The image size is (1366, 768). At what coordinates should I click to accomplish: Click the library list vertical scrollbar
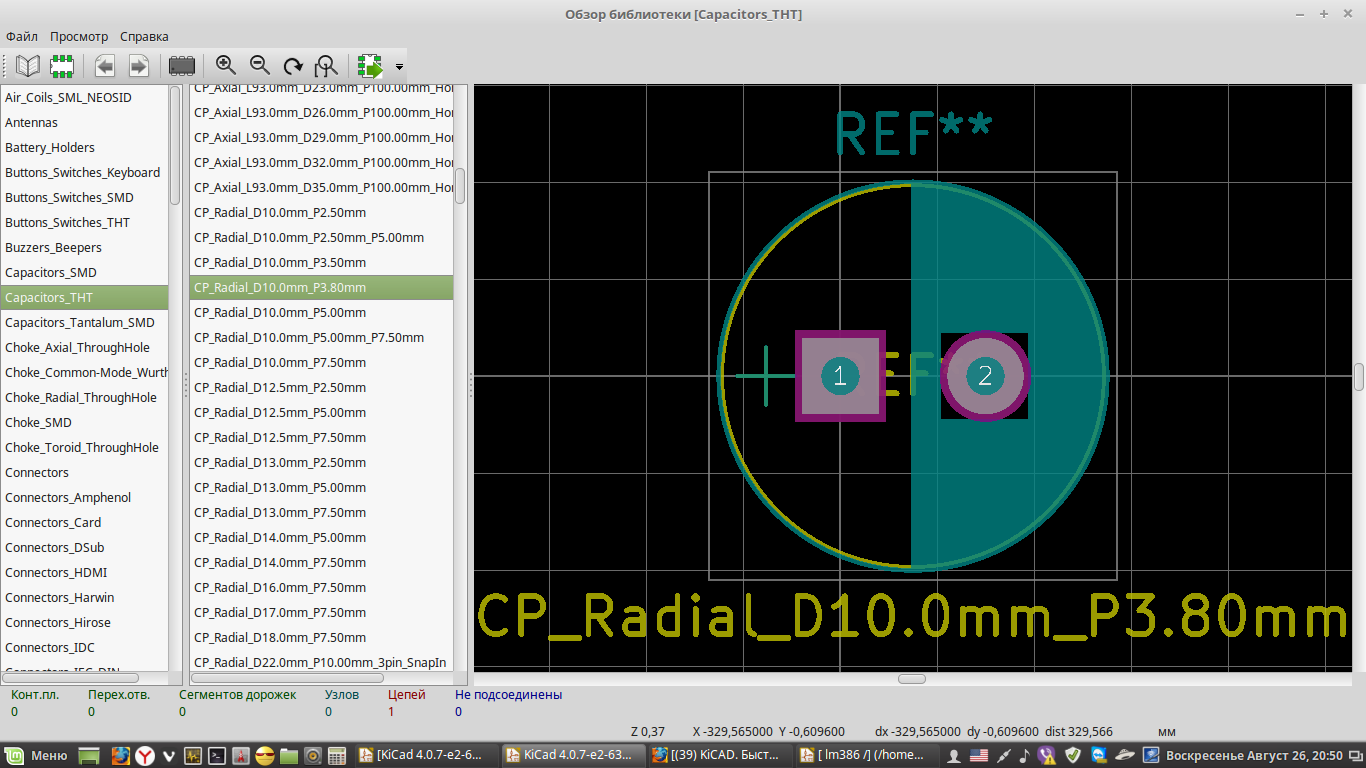click(x=175, y=145)
